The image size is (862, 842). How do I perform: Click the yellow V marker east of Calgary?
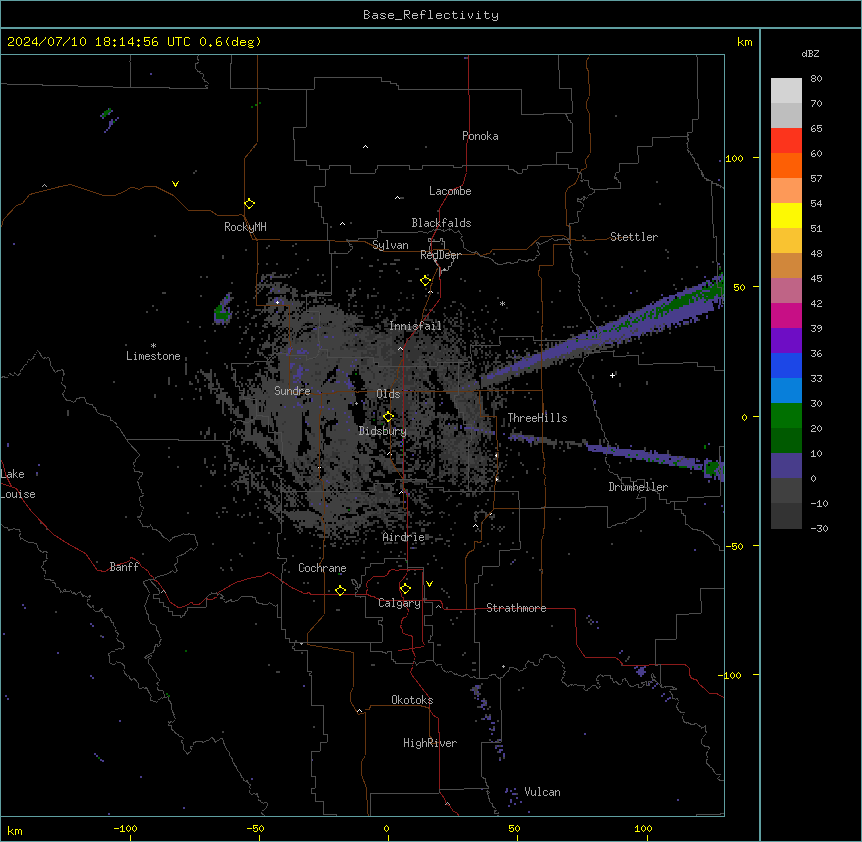pos(429,584)
